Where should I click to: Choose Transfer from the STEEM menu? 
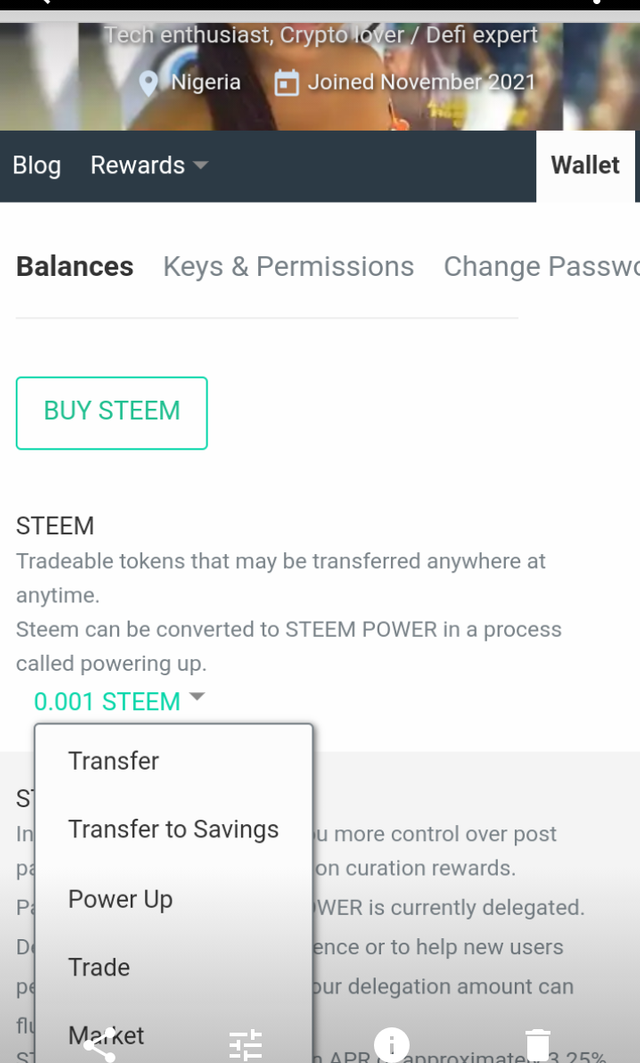pos(114,761)
